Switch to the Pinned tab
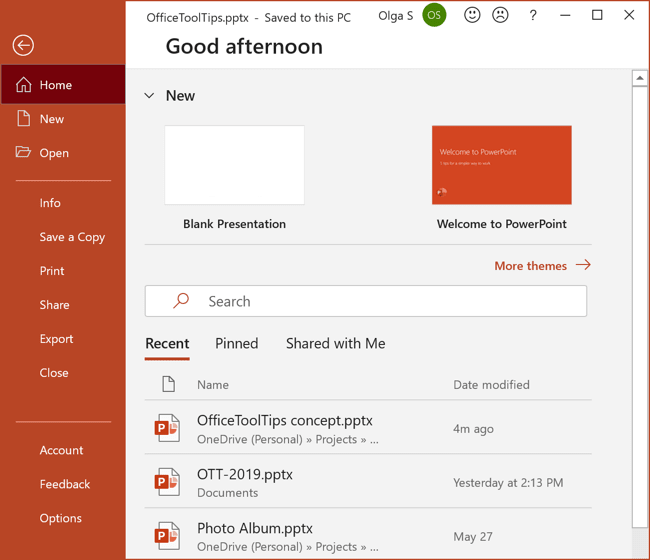Screen dimensions: 650x560 pyautogui.click(x=237, y=344)
